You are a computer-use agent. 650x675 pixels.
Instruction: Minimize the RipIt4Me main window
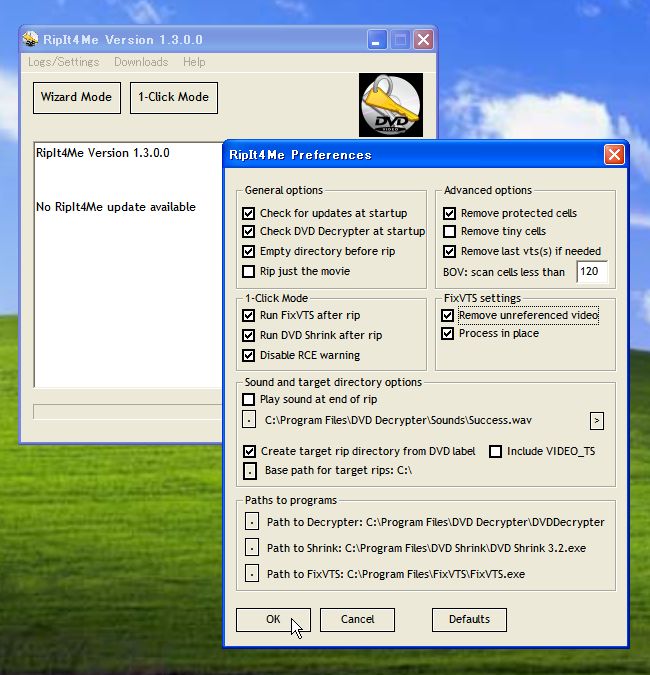(377, 40)
